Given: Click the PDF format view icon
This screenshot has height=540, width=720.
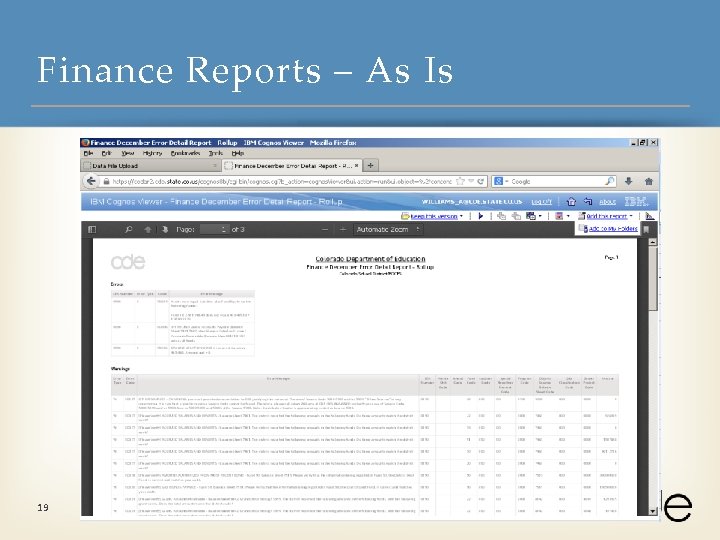Looking at the screenshot, I should point(559,216).
